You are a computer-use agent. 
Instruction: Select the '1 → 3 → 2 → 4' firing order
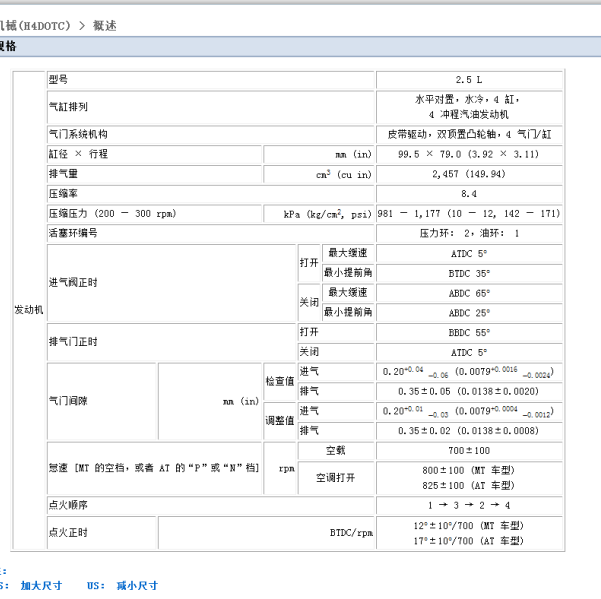pos(469,505)
